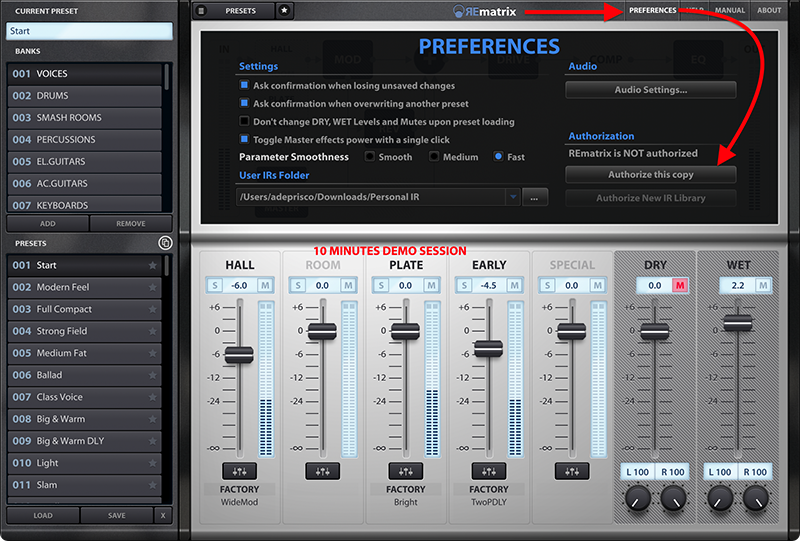
Task: Open the HALL channel settings icon
Action: 239,471
